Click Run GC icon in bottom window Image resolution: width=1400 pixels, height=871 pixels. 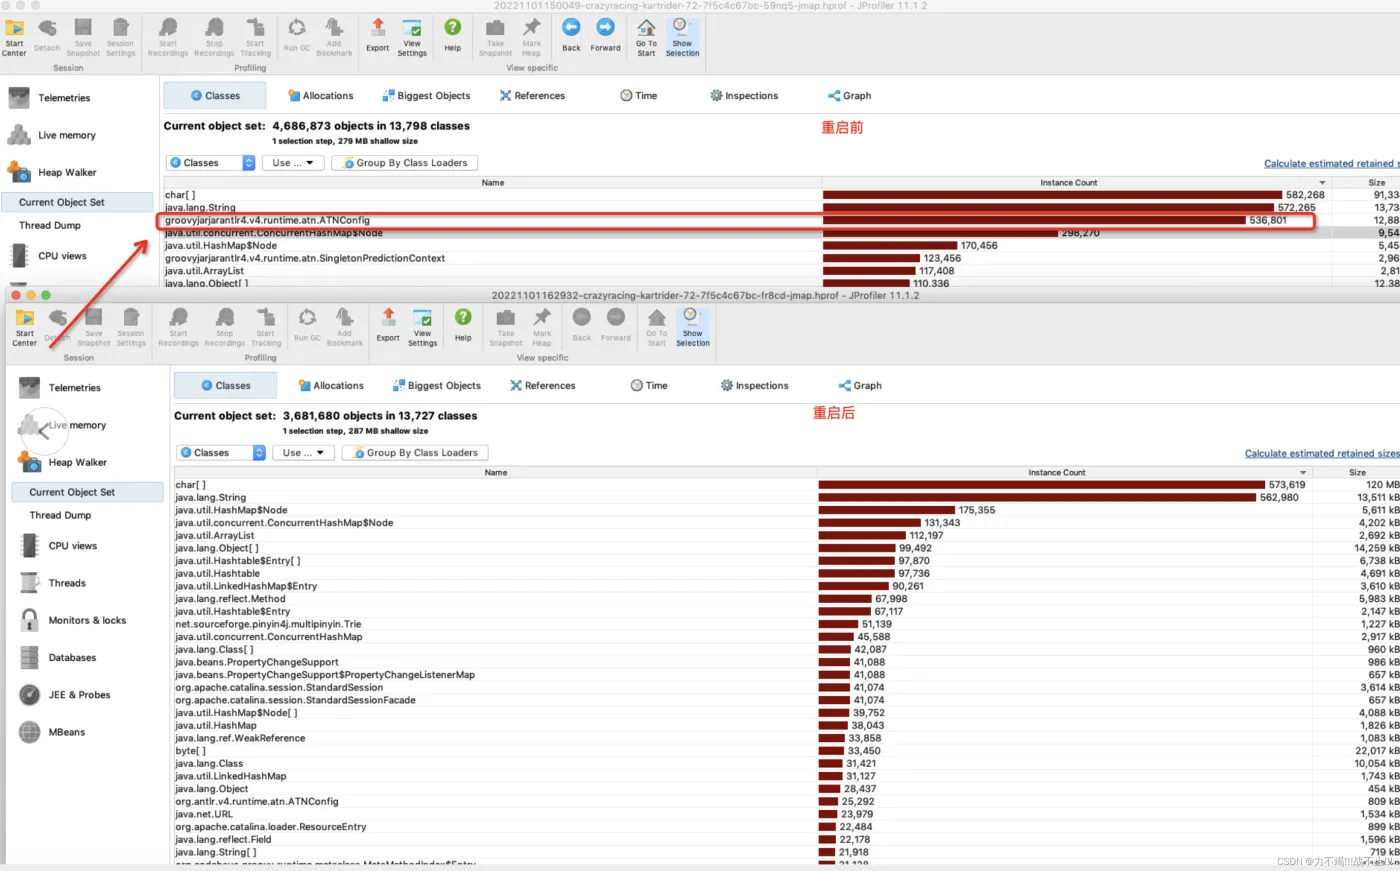(x=307, y=325)
